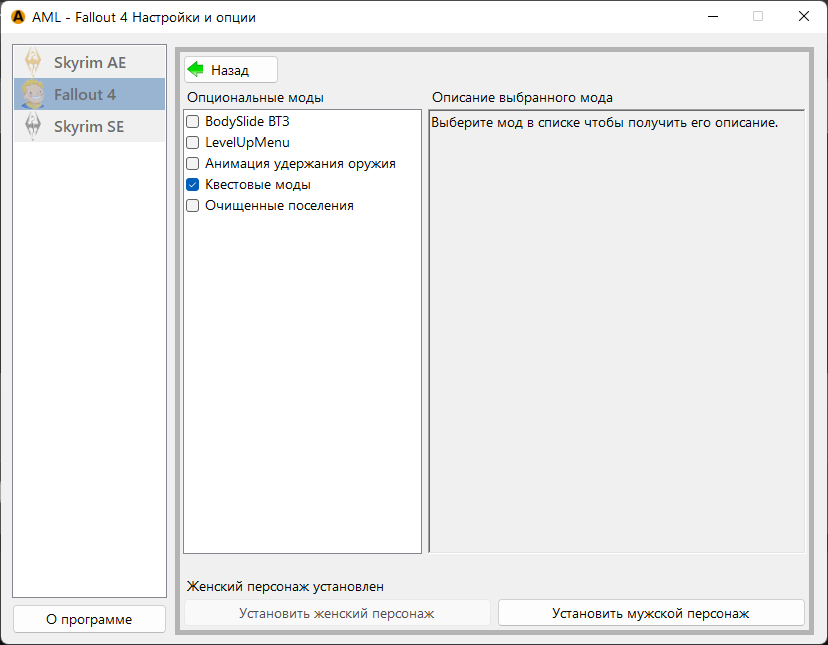The image size is (828, 645).
Task: Switch to the Skyrim AE game tab
Action: click(90, 62)
